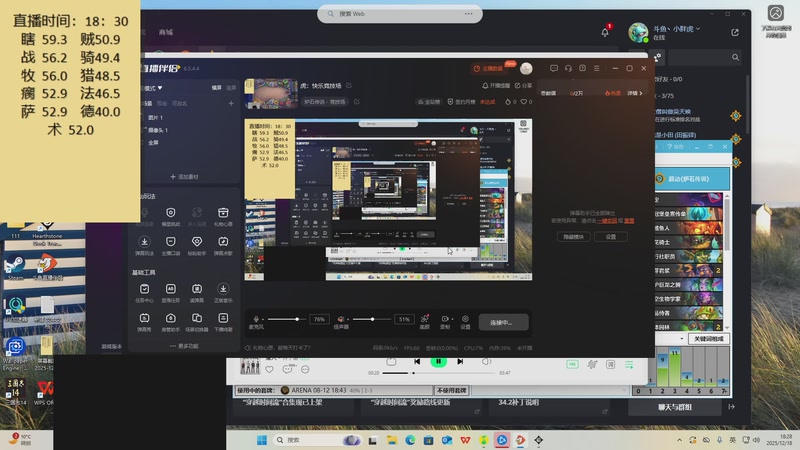Click the notification bell with red badge
Image resolution: width=800 pixels, height=450 pixels.
(605, 32)
